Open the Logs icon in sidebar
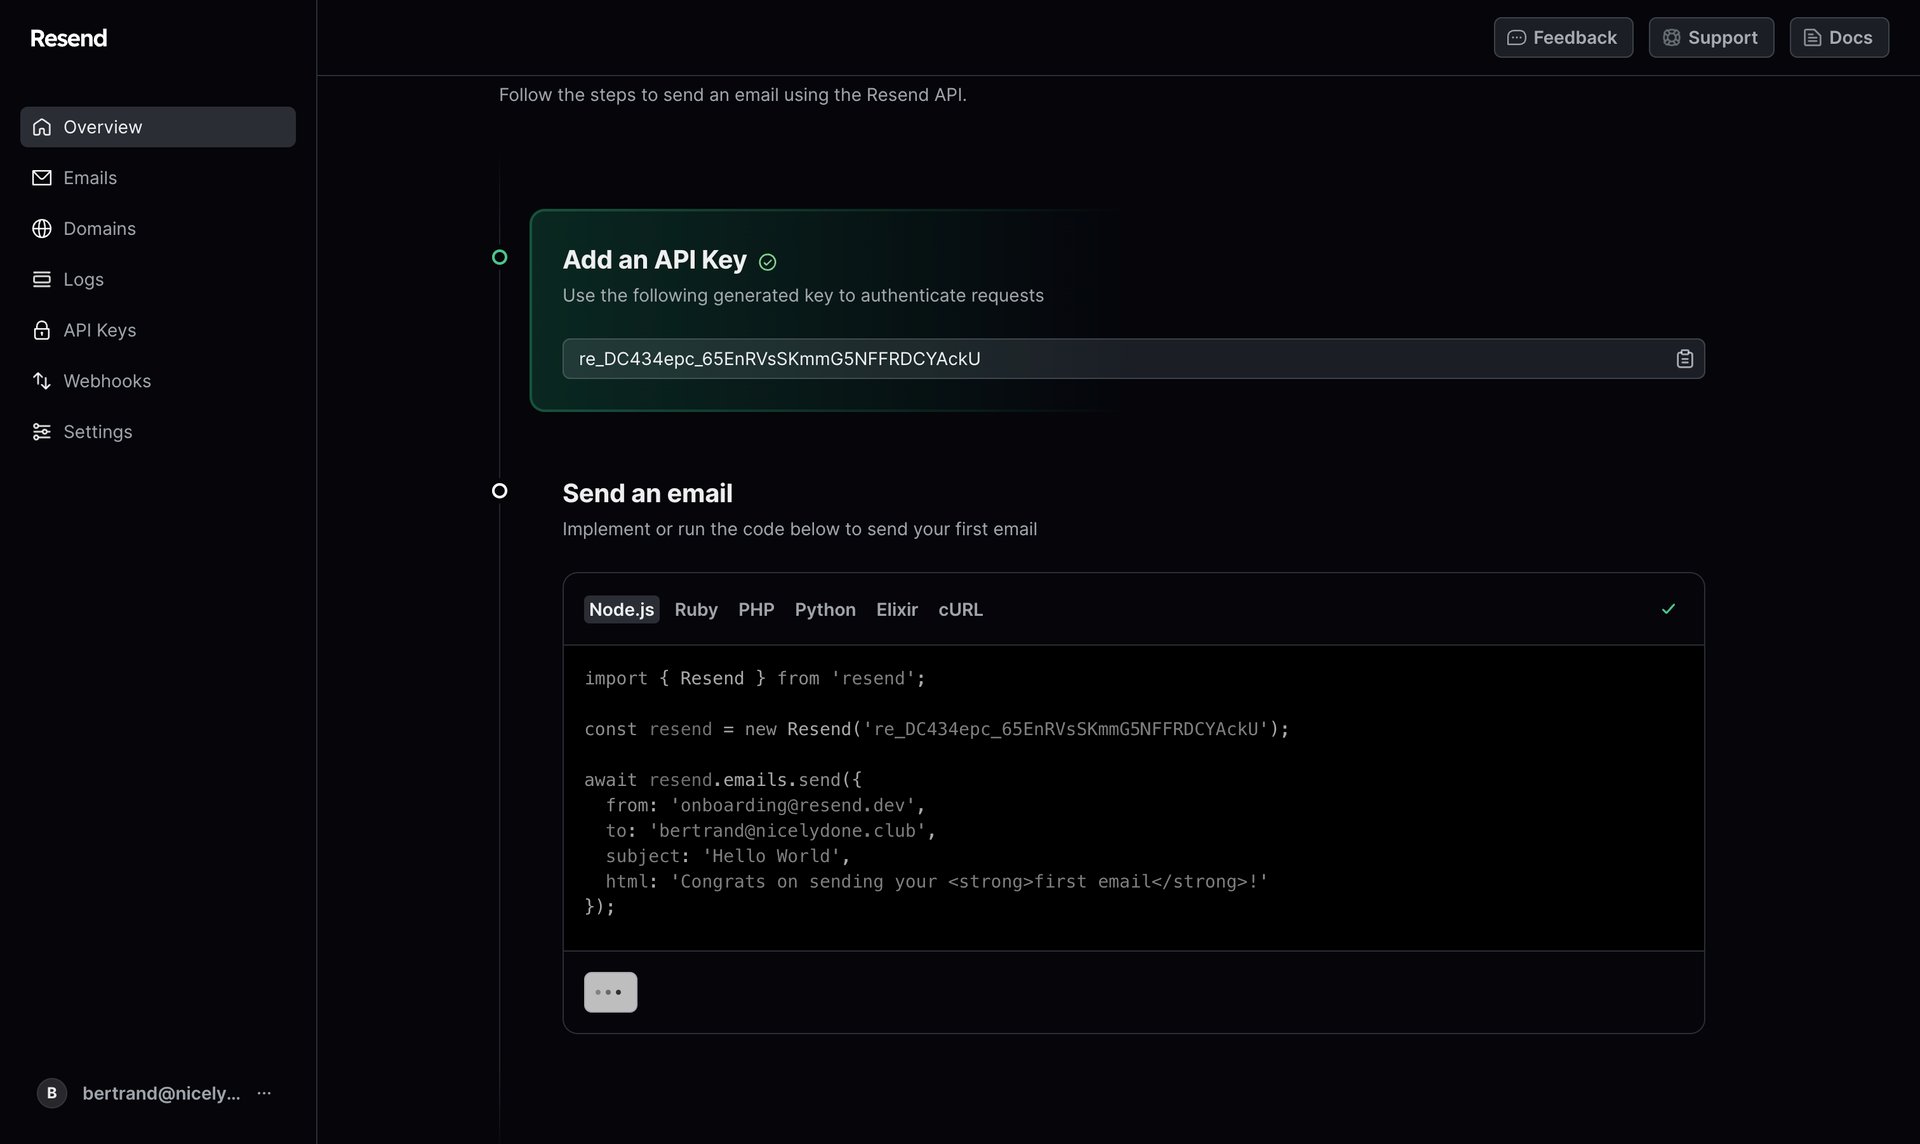This screenshot has height=1144, width=1920. 41,279
